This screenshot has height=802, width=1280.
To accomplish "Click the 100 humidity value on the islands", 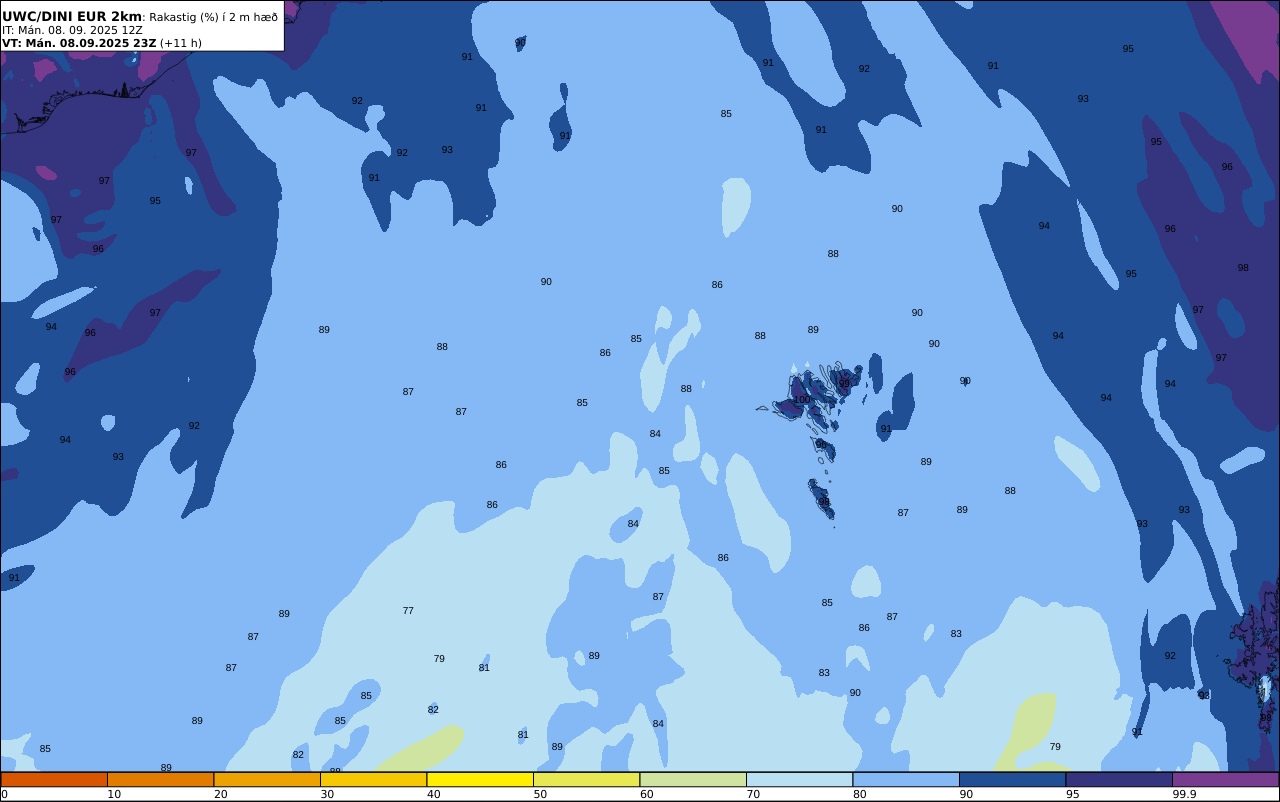I will [802, 400].
